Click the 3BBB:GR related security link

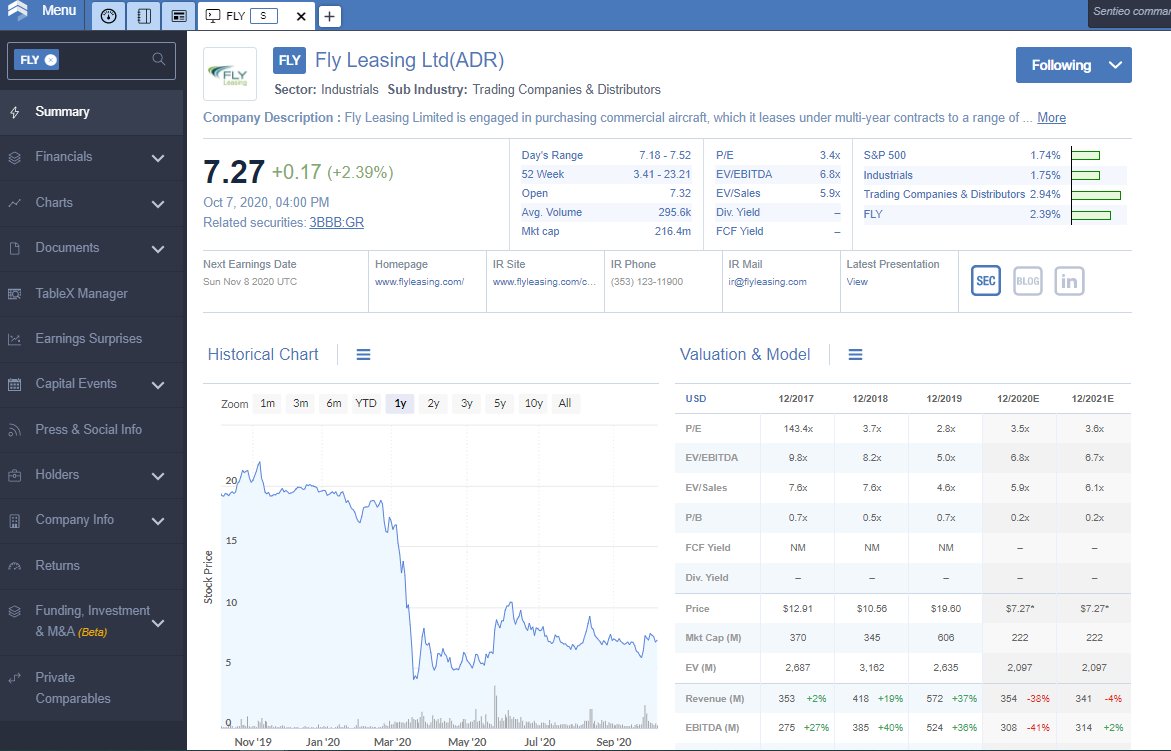pos(336,222)
